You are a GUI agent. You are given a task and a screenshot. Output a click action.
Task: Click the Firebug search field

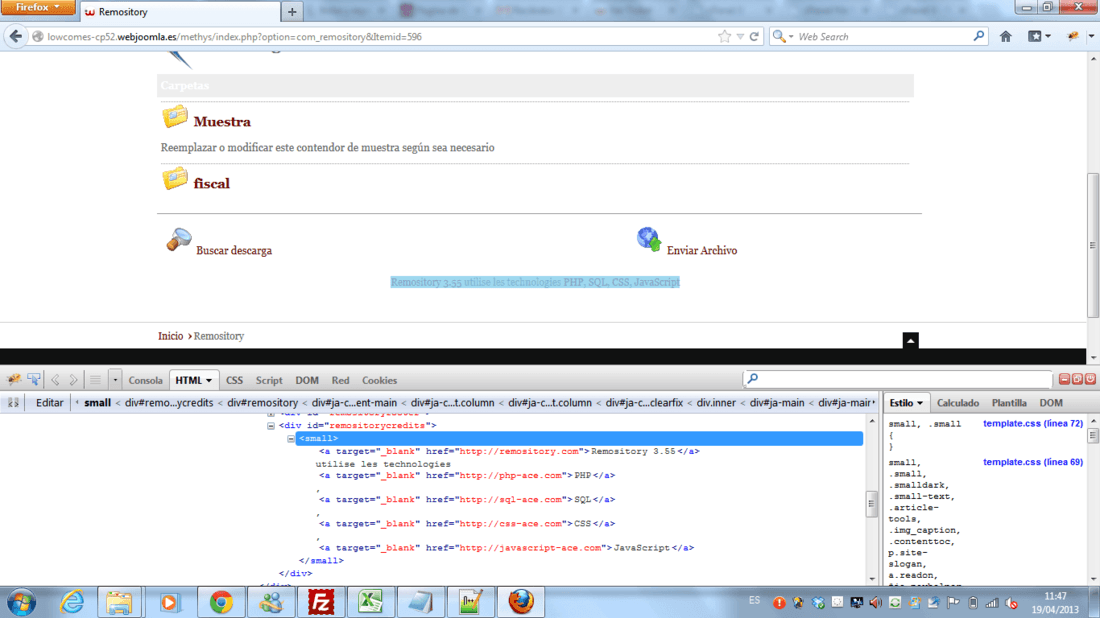[x=897, y=379]
